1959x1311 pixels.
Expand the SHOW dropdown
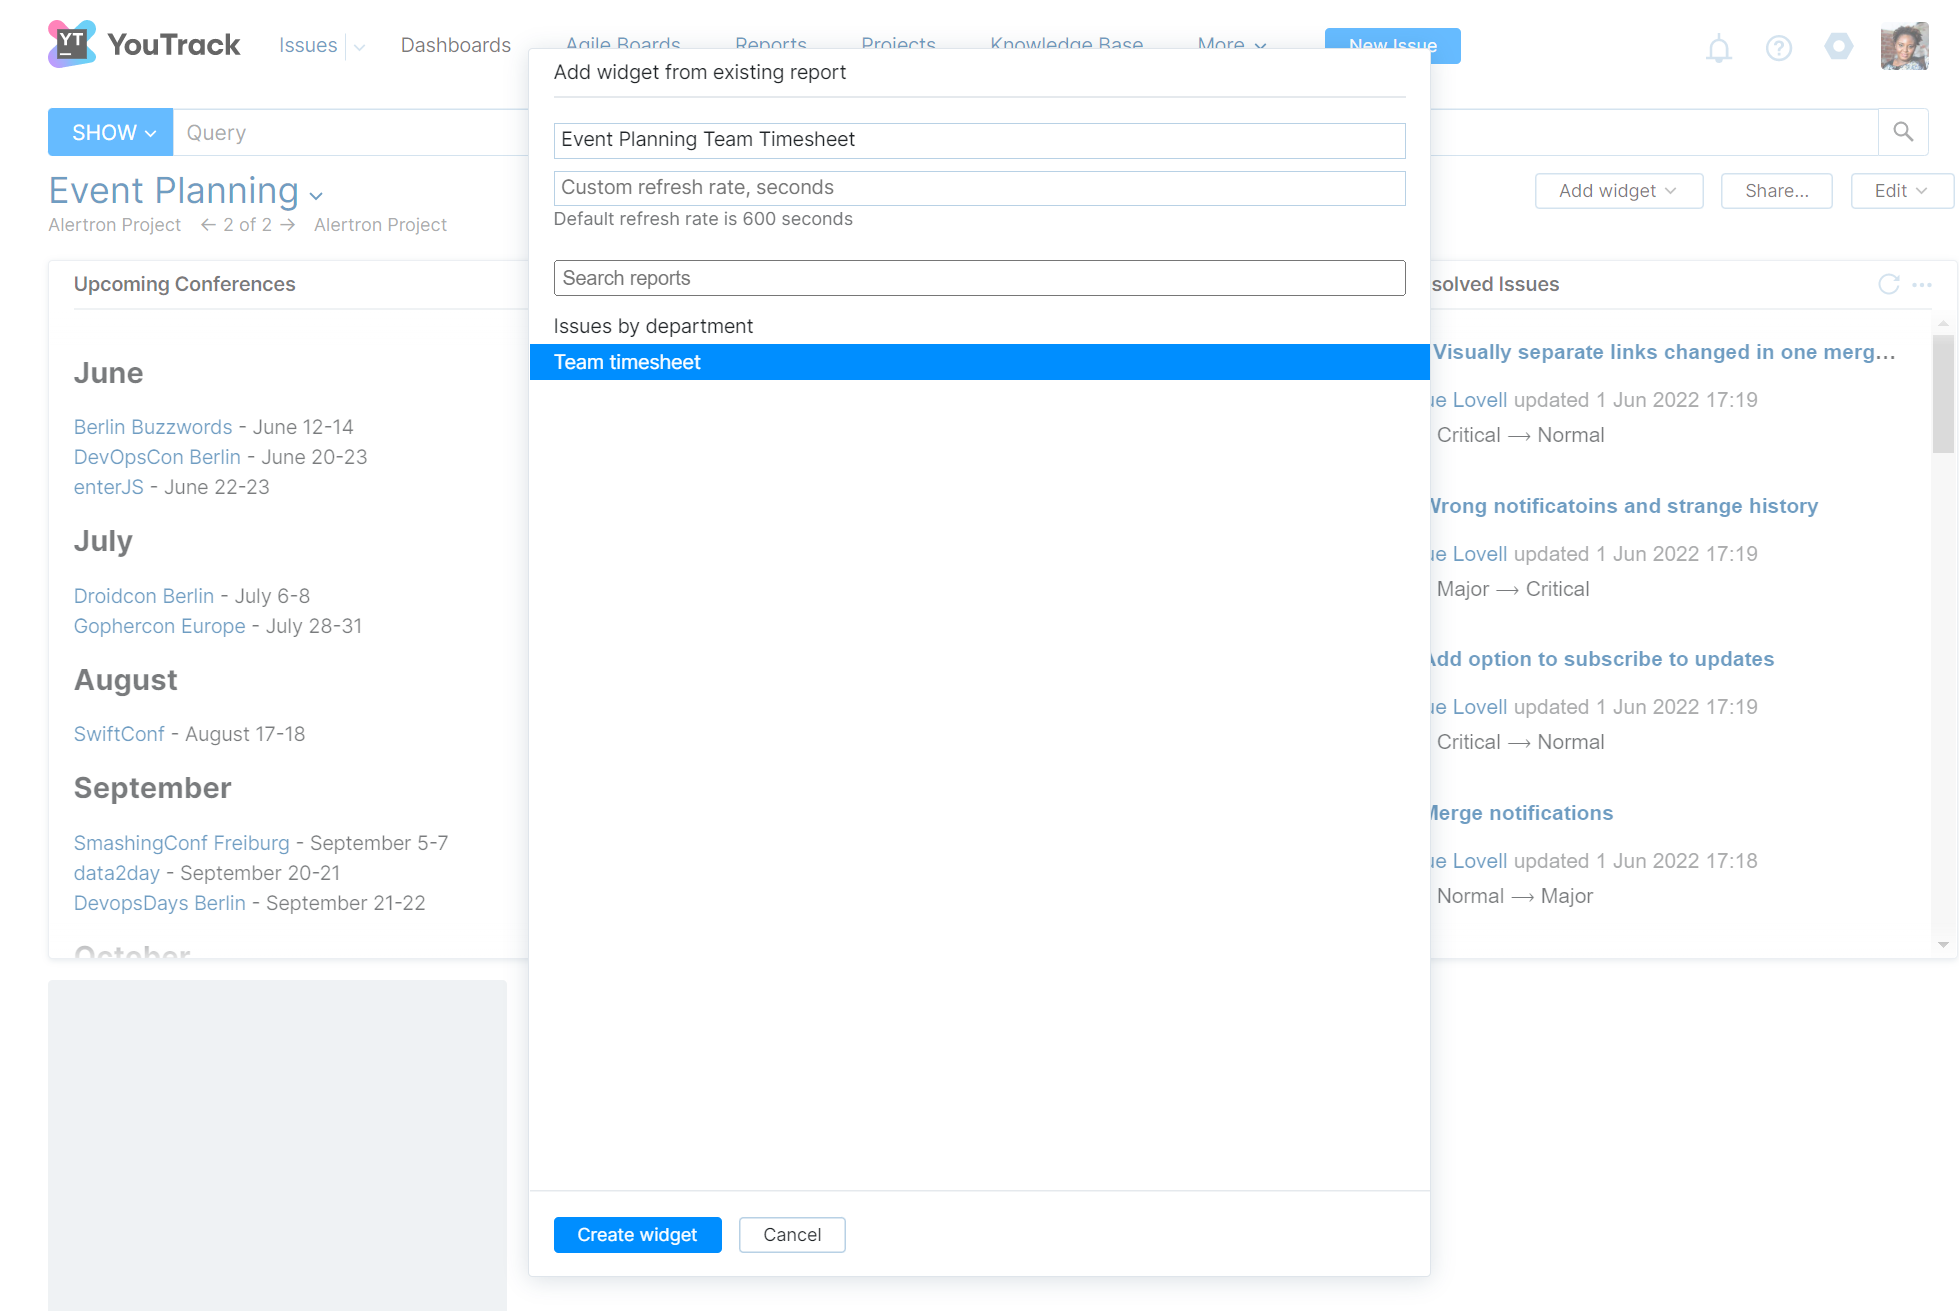point(110,132)
